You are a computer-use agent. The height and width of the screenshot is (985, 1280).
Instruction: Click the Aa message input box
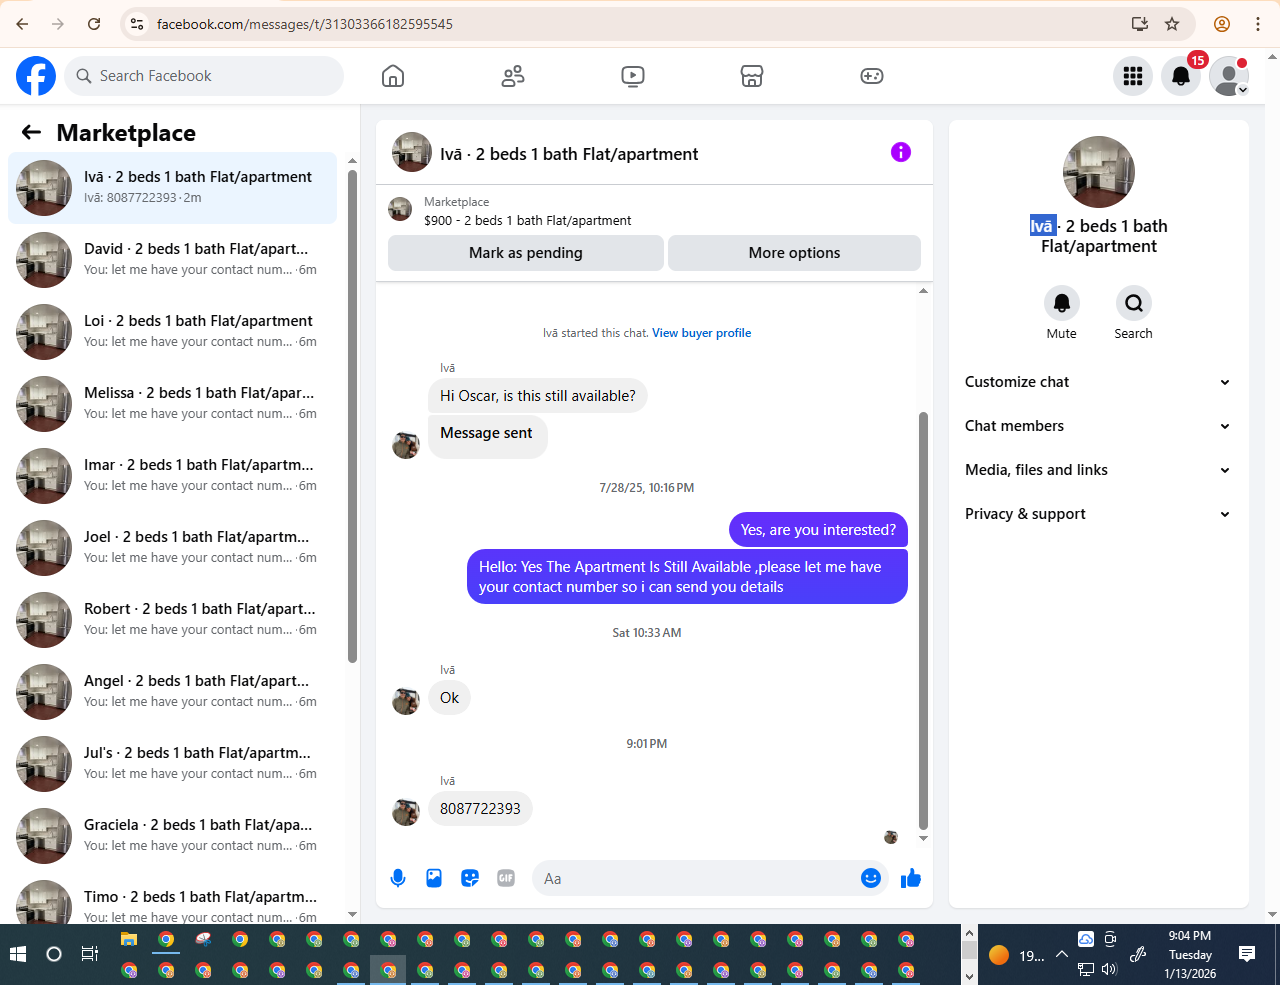pos(696,878)
